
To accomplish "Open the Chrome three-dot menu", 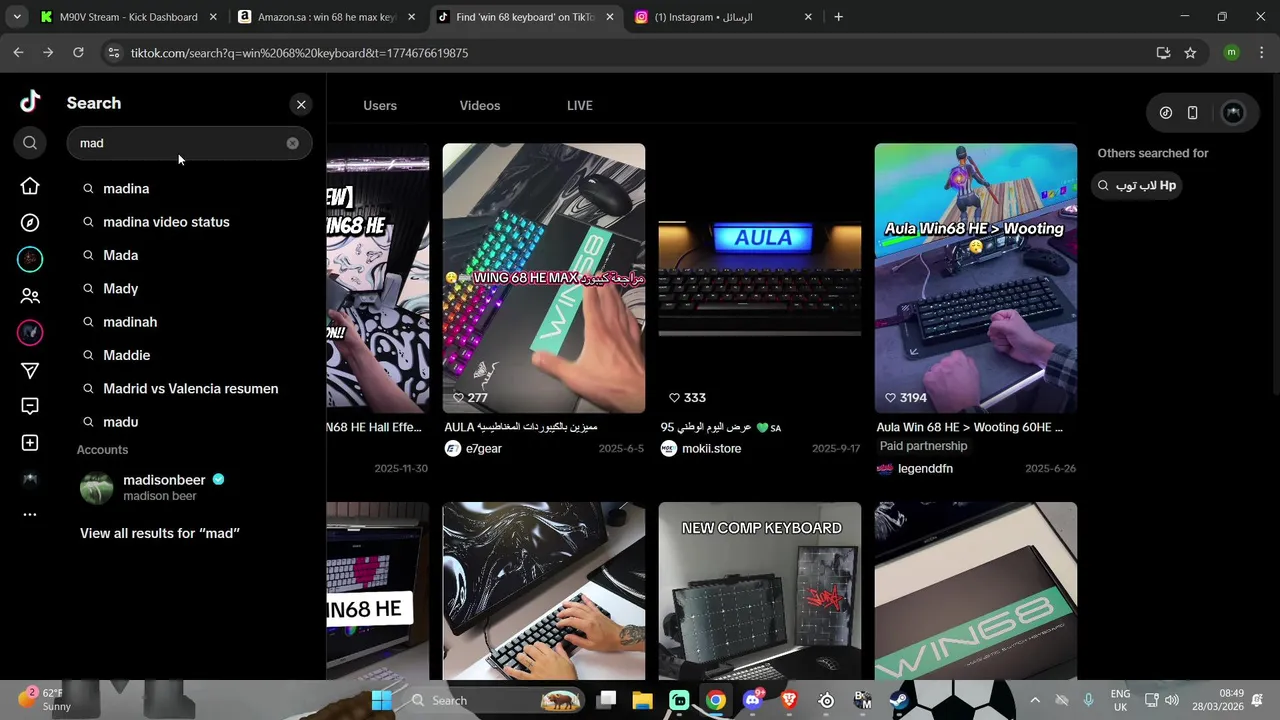I will pos(1262,52).
